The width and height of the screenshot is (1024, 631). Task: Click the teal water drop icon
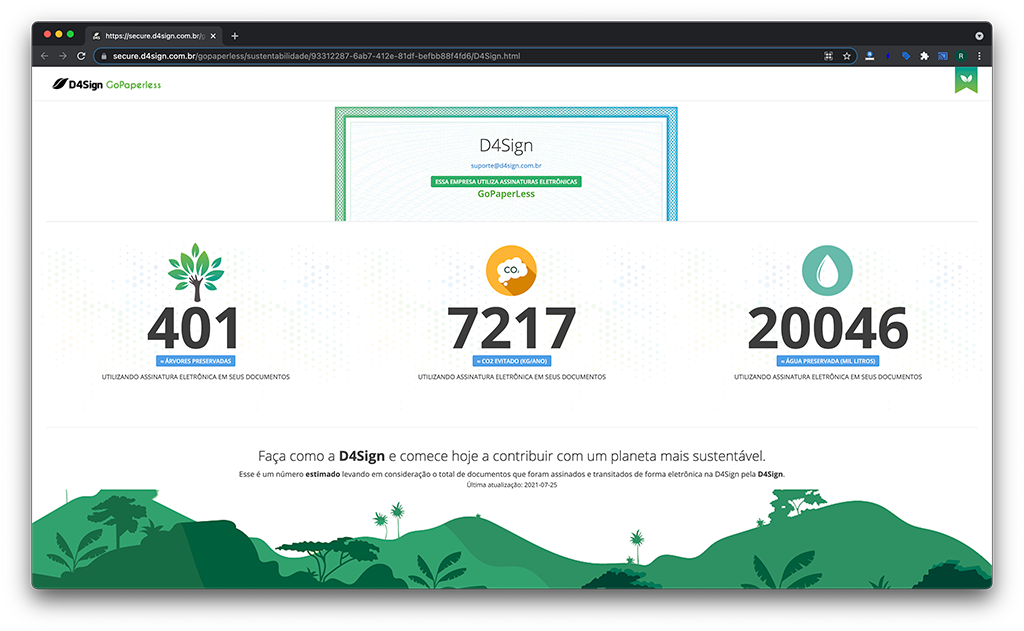[x=827, y=270]
